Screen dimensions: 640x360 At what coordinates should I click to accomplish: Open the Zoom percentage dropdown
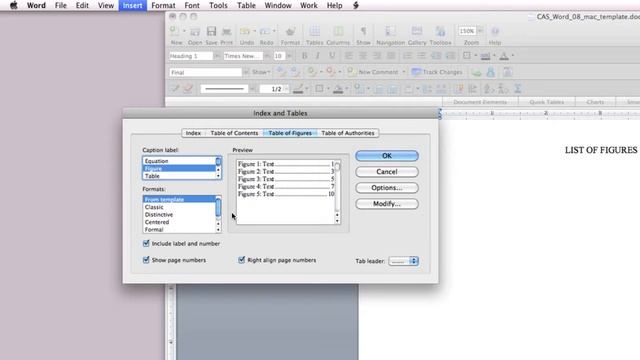tap(480, 31)
